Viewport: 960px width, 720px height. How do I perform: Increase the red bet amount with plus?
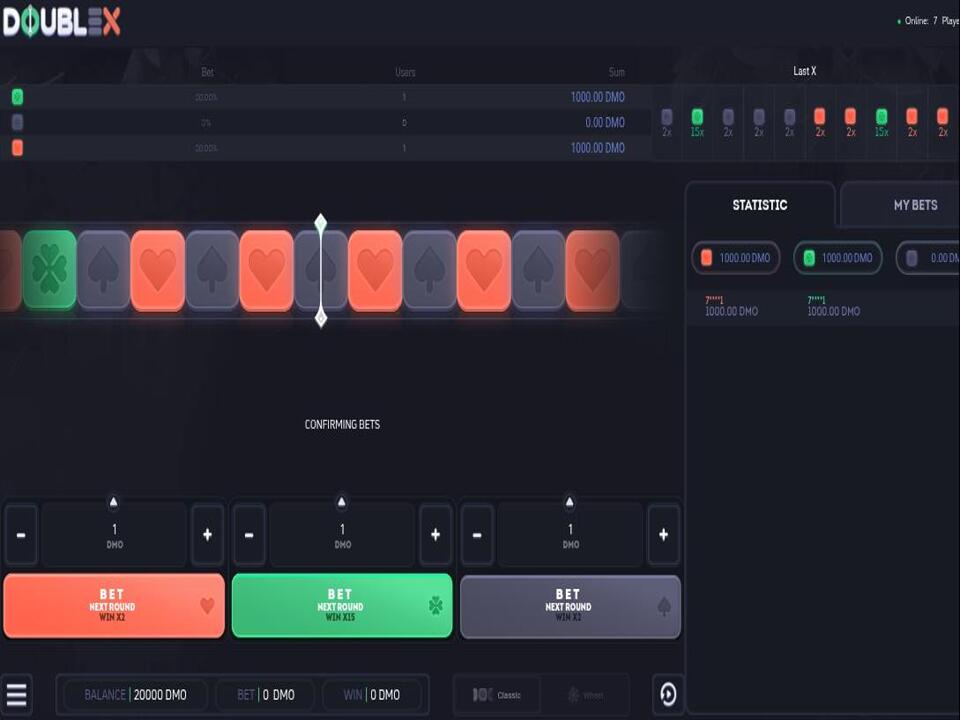[x=207, y=535]
